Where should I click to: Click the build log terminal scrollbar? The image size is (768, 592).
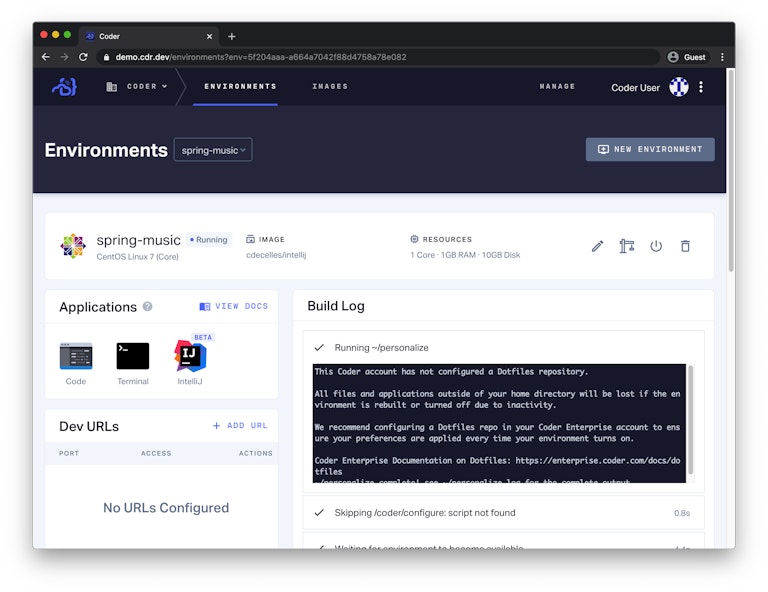(x=691, y=420)
